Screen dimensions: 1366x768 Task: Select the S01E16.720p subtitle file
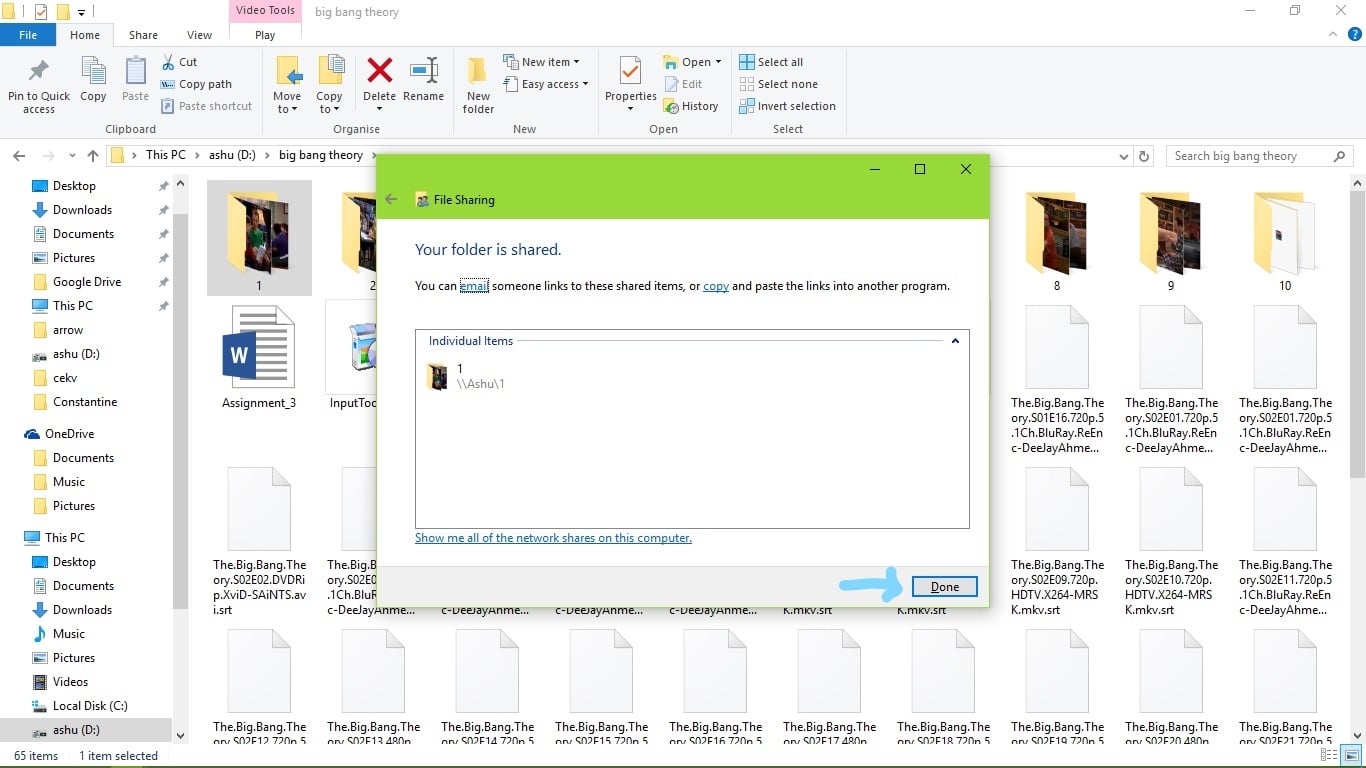(1057, 380)
